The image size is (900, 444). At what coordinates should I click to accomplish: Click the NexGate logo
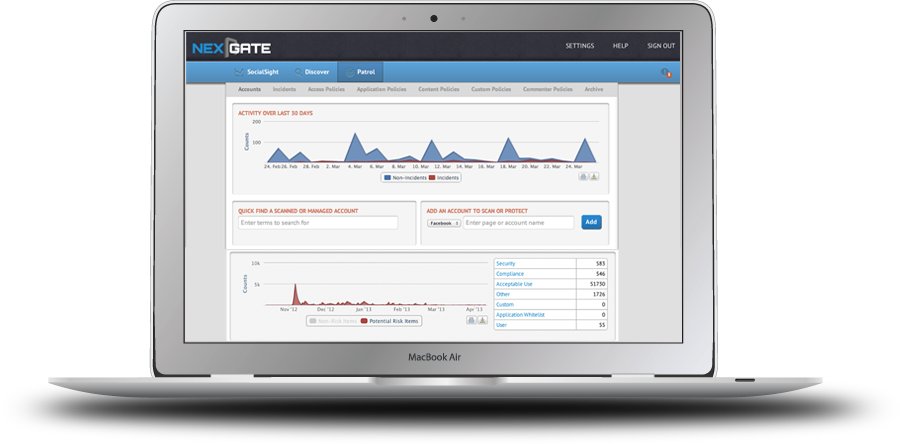pyautogui.click(x=231, y=46)
